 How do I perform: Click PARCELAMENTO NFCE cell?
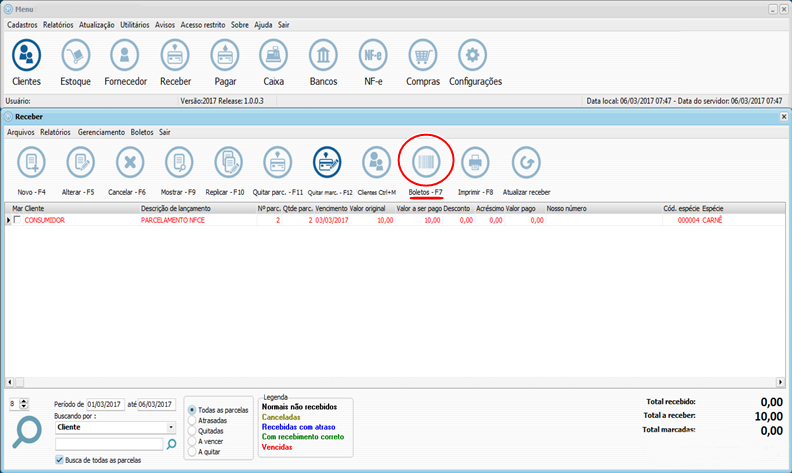tap(173, 220)
